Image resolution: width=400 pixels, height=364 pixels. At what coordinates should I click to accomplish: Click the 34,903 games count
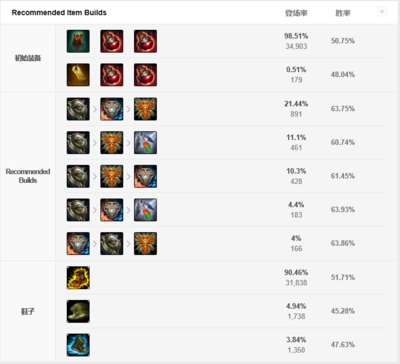coord(296,46)
